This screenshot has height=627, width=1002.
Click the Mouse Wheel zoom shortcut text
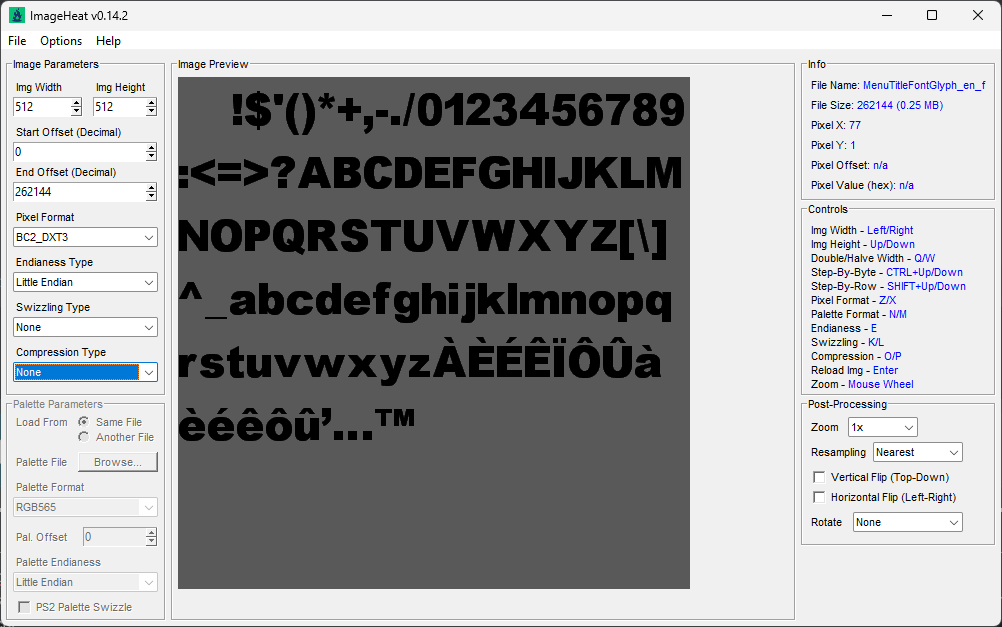[x=881, y=384]
